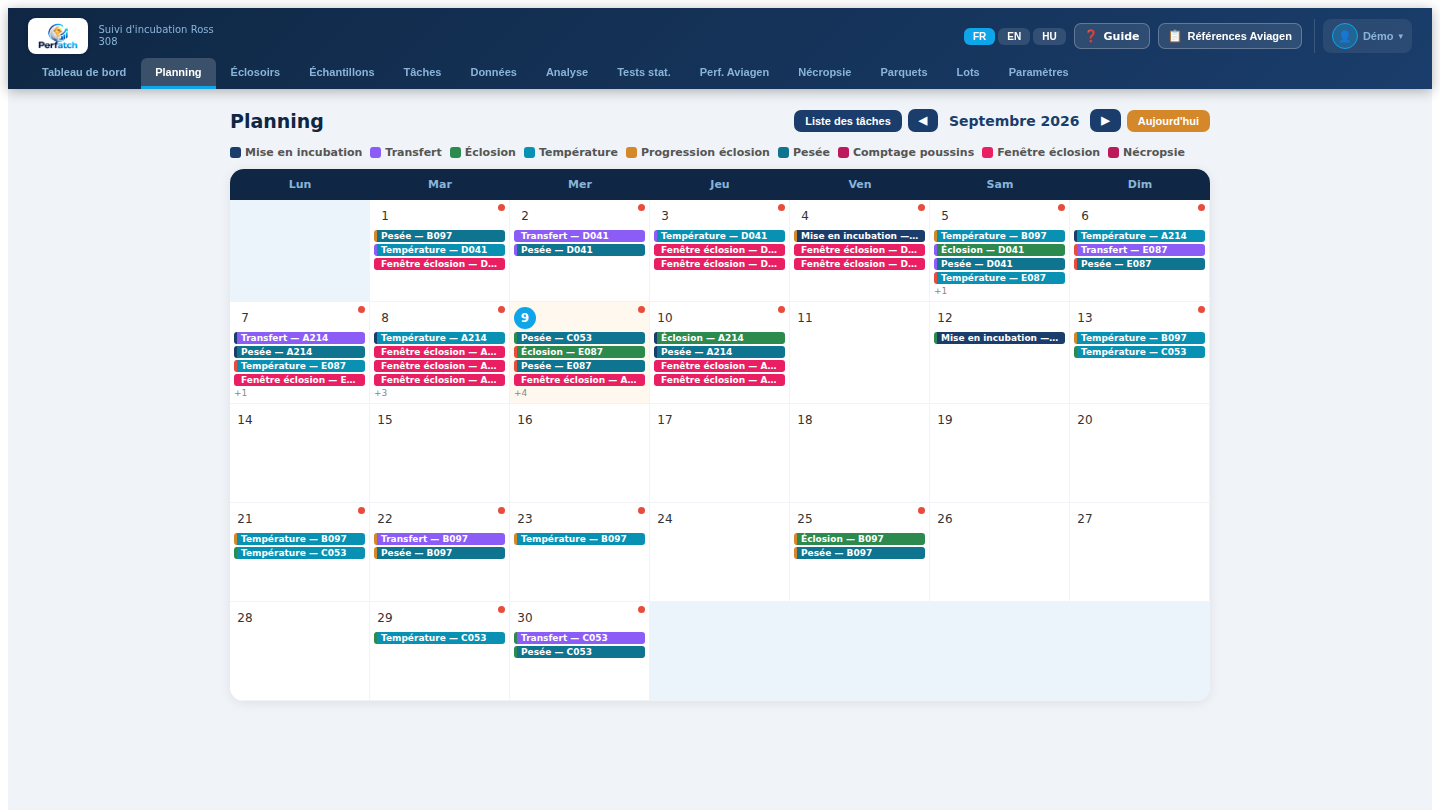Open Transfert — C053 on September 30

click(x=580, y=638)
